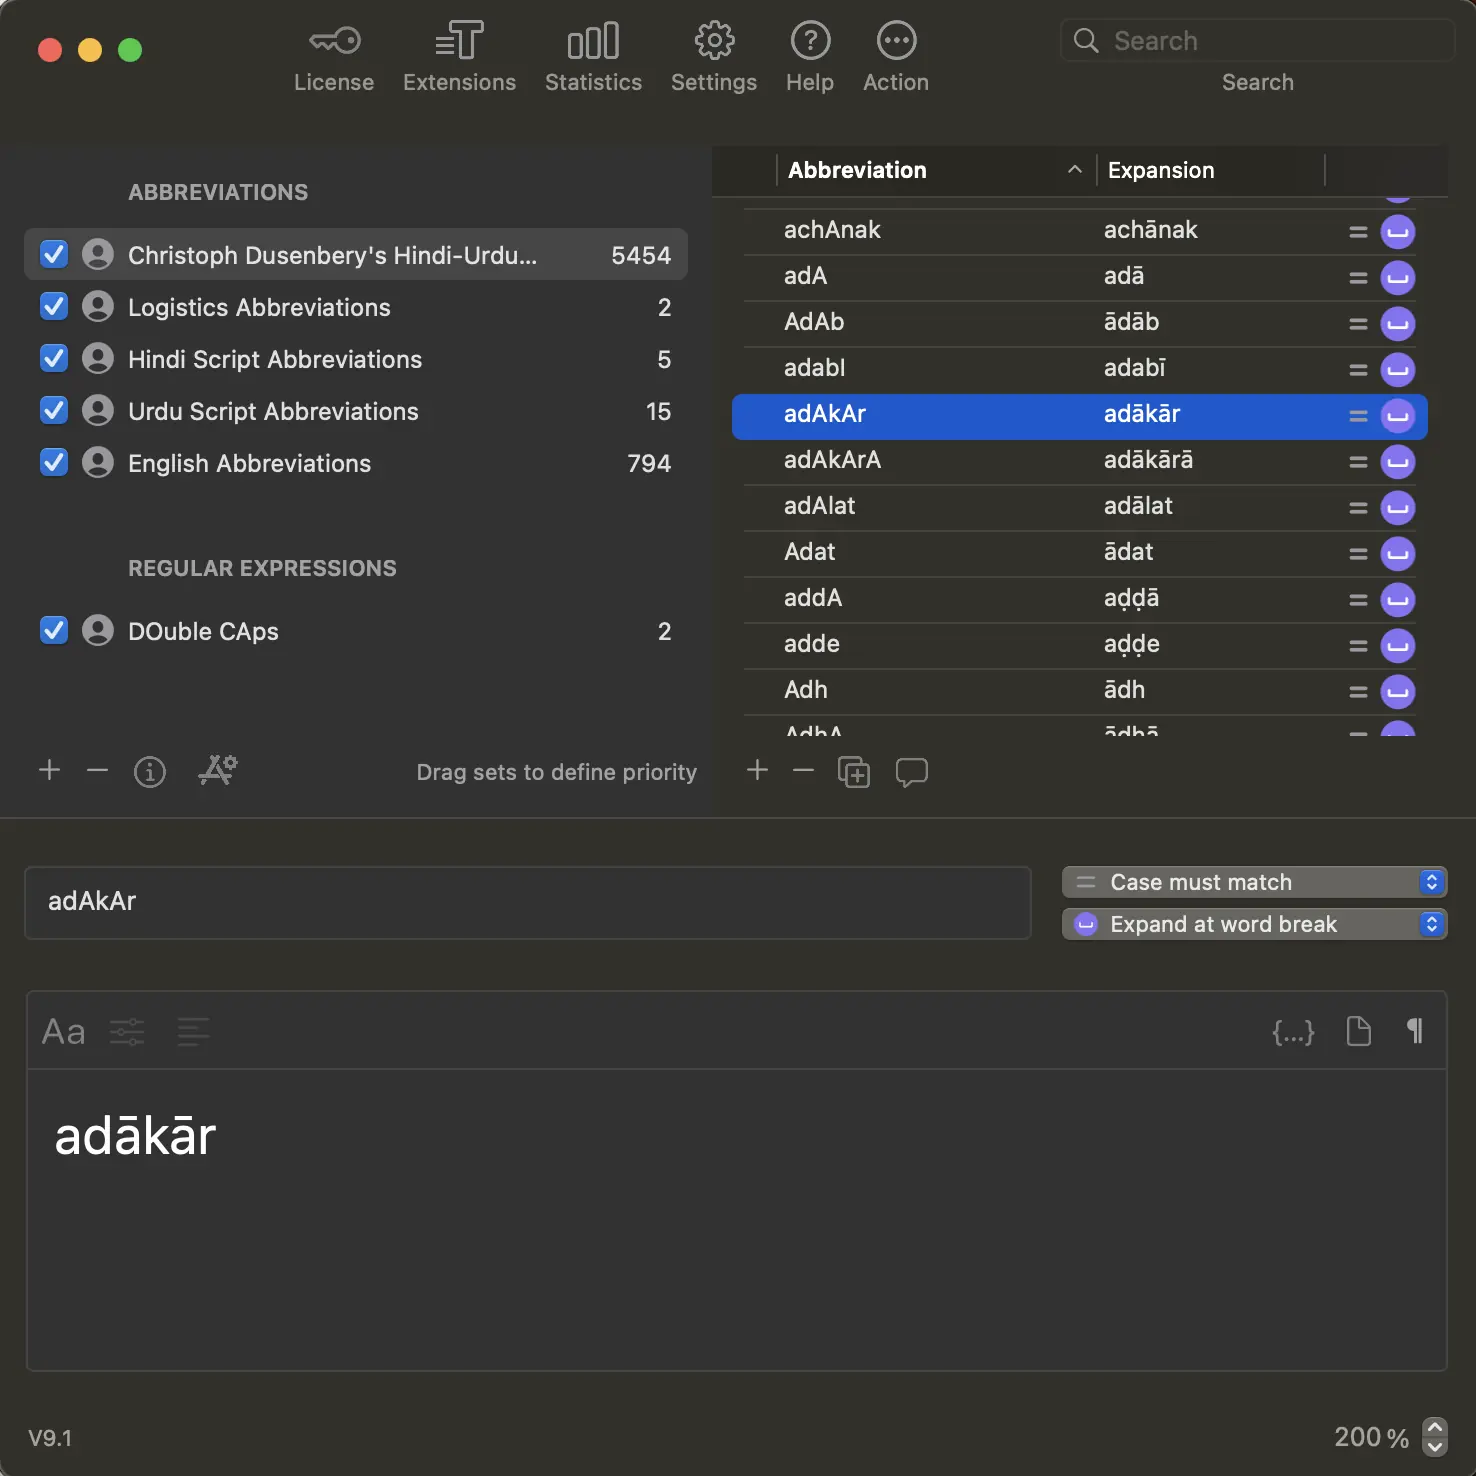Screen dimensions: 1476x1476
Task: Add a new abbreviation set
Action: (x=50, y=770)
